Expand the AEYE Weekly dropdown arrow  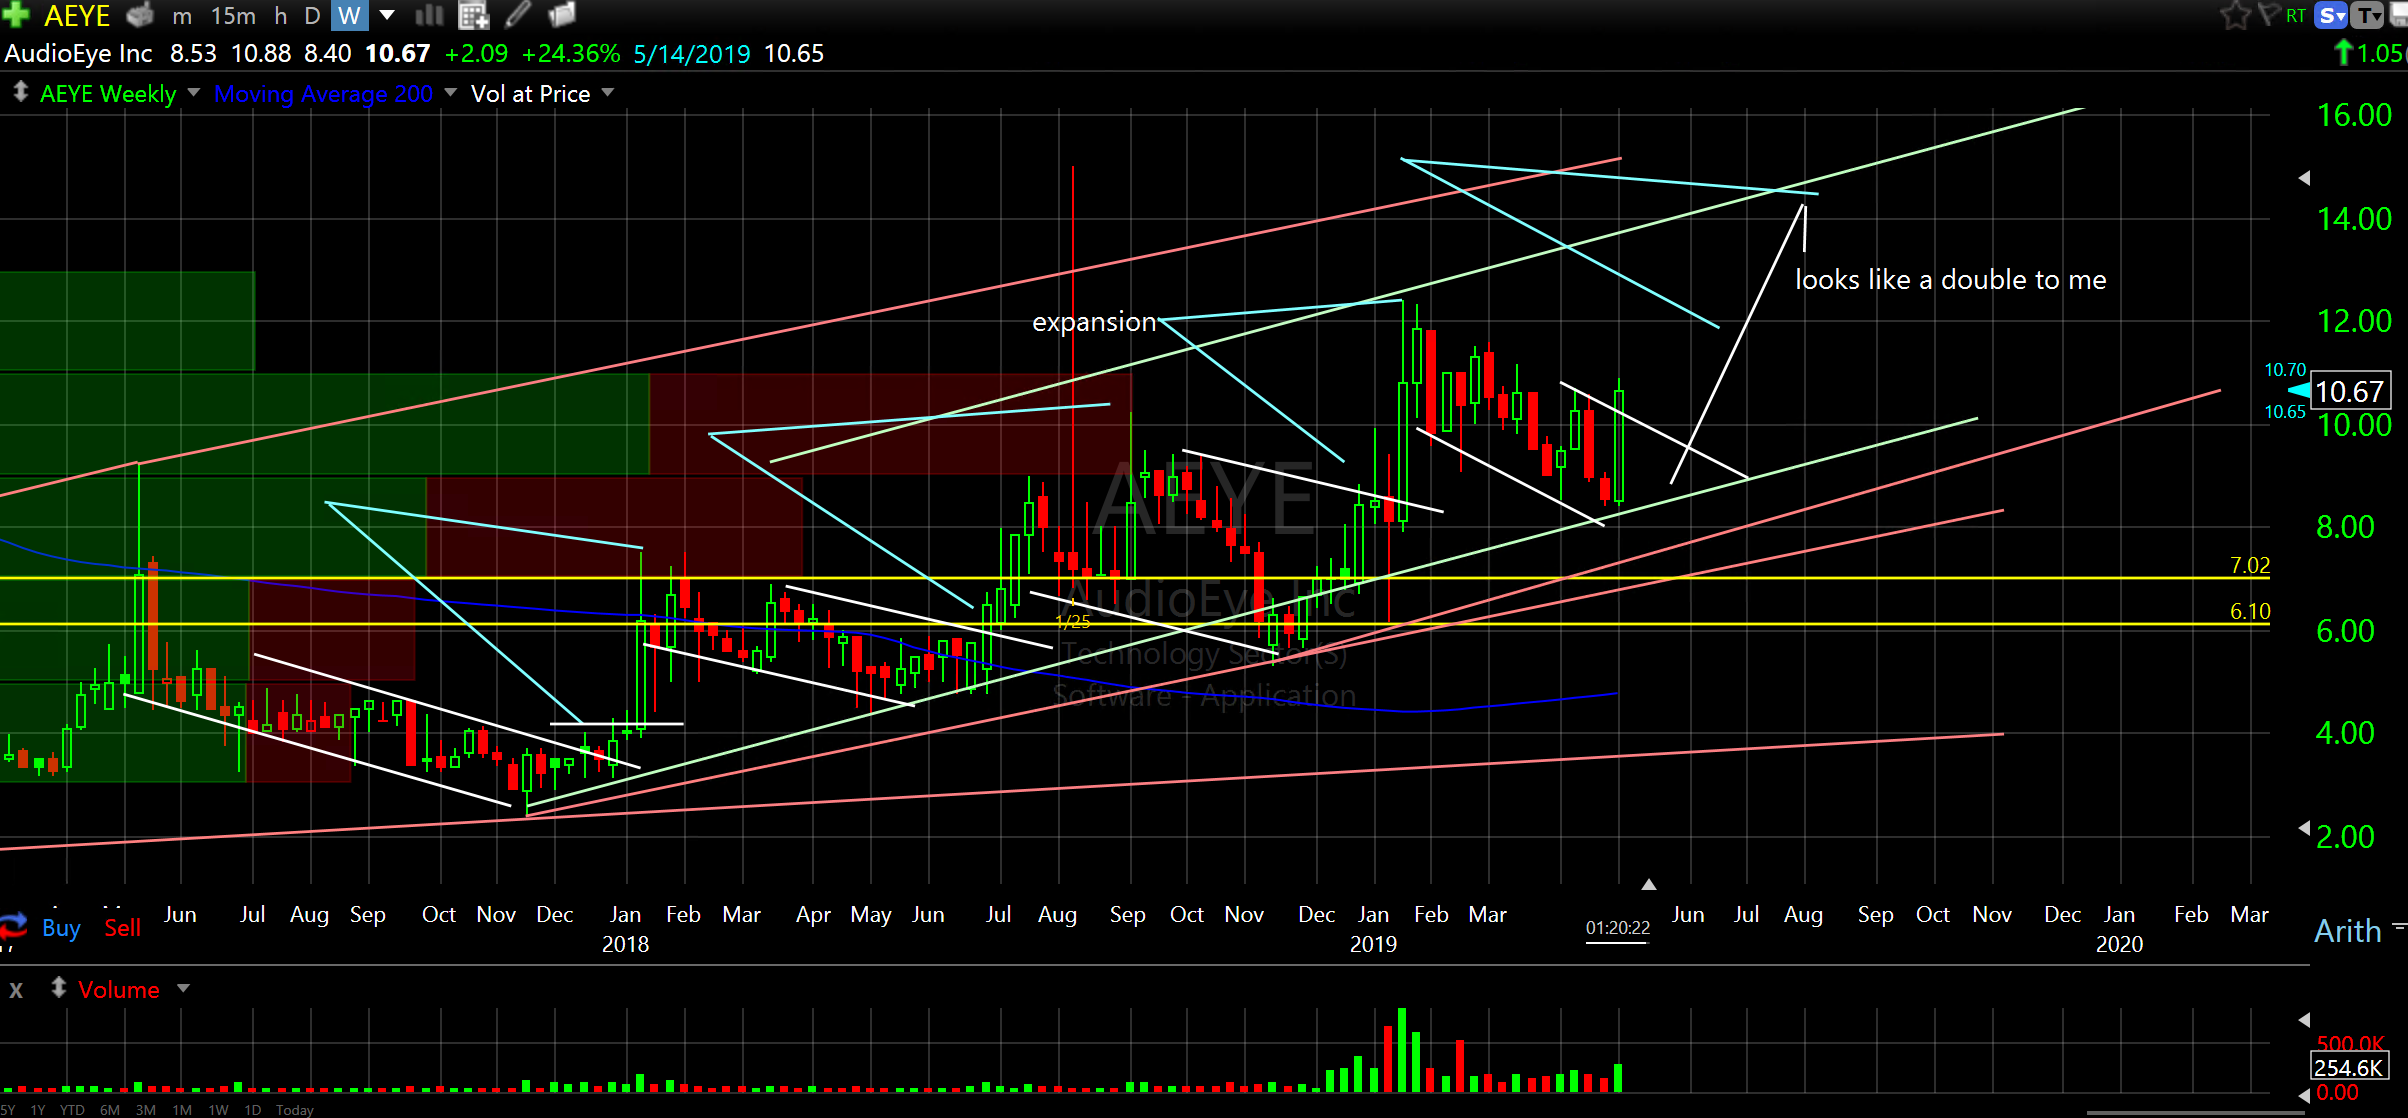(194, 93)
